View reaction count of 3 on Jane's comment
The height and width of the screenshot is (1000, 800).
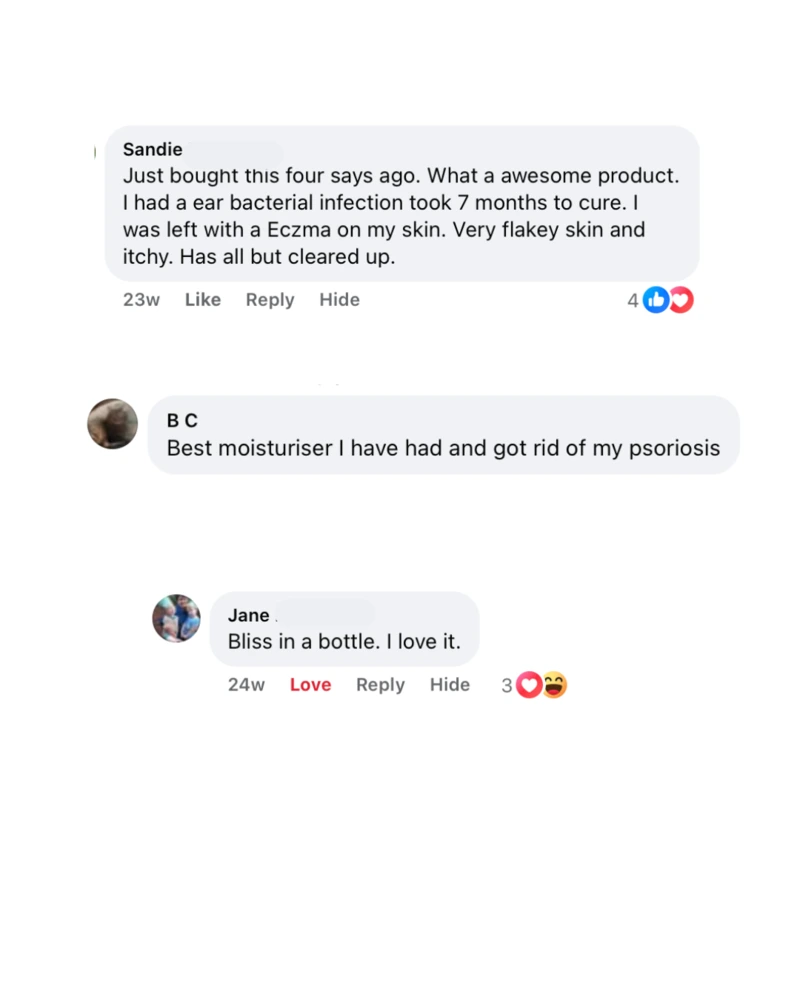(x=505, y=685)
